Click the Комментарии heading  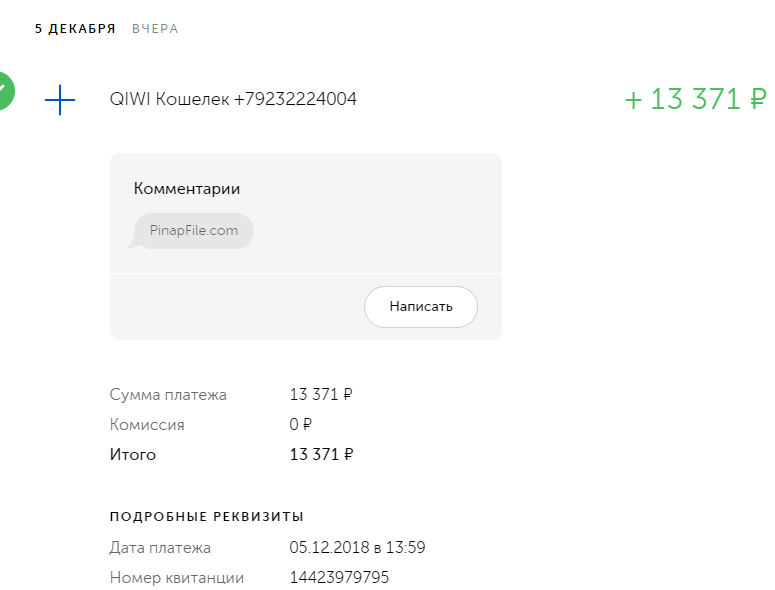click(x=187, y=188)
